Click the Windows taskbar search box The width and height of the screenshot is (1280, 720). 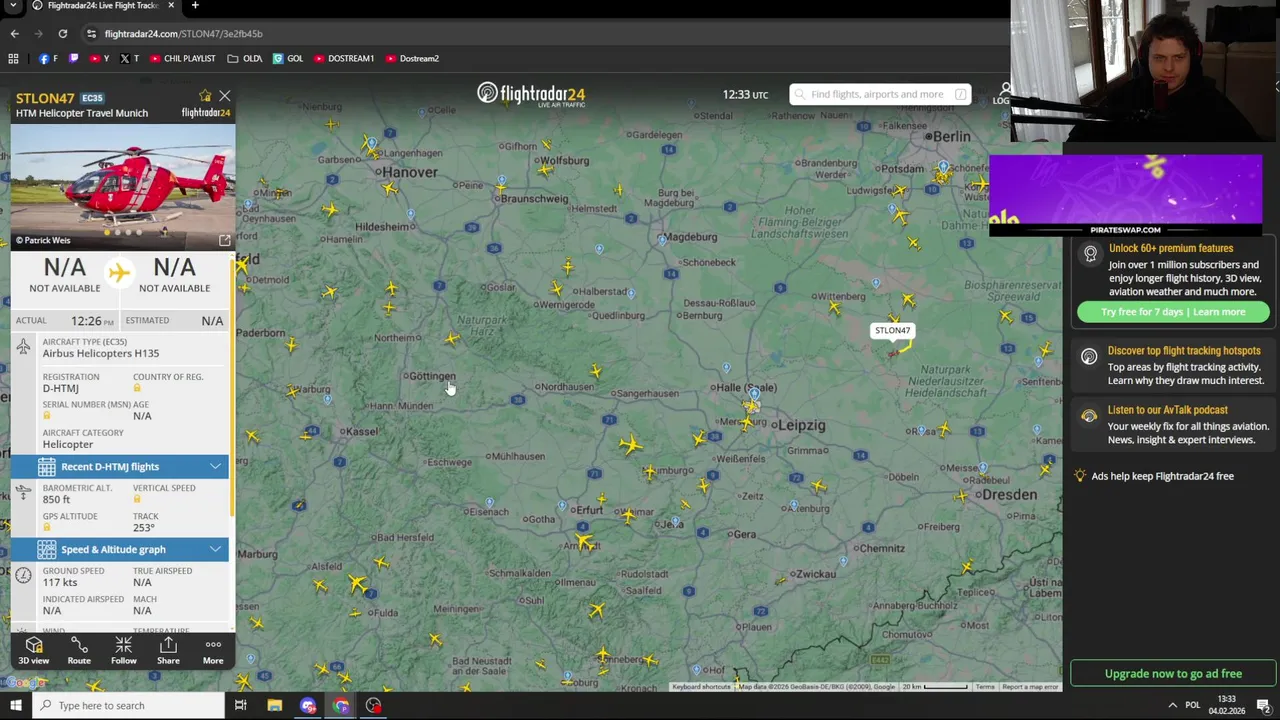[128, 706]
